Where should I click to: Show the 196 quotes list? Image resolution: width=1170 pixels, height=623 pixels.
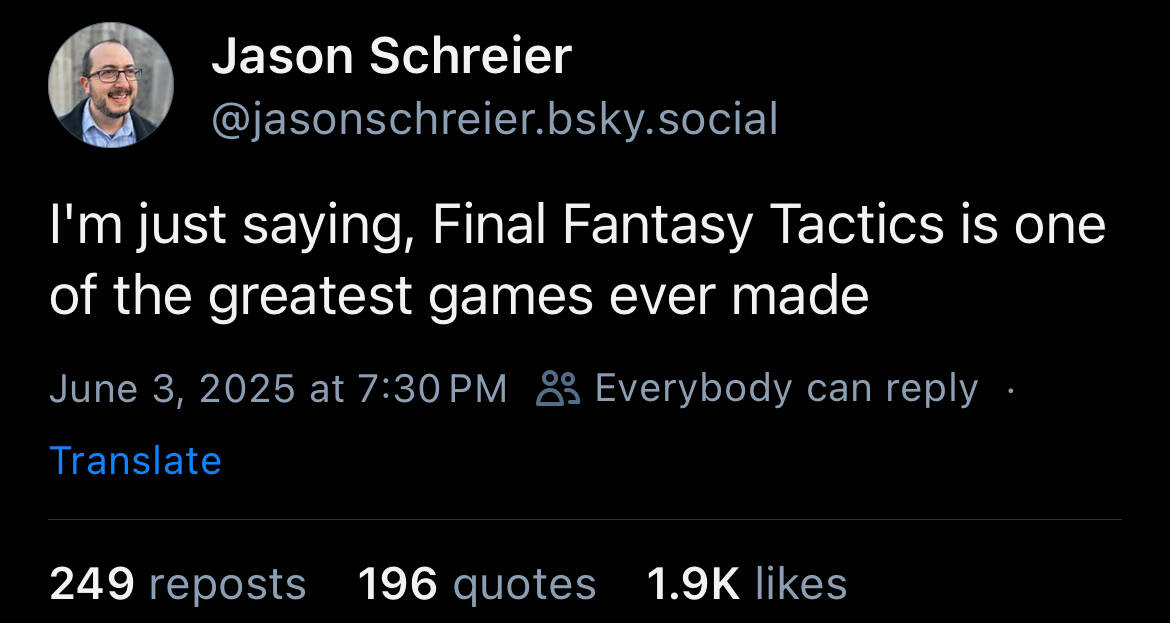point(477,584)
